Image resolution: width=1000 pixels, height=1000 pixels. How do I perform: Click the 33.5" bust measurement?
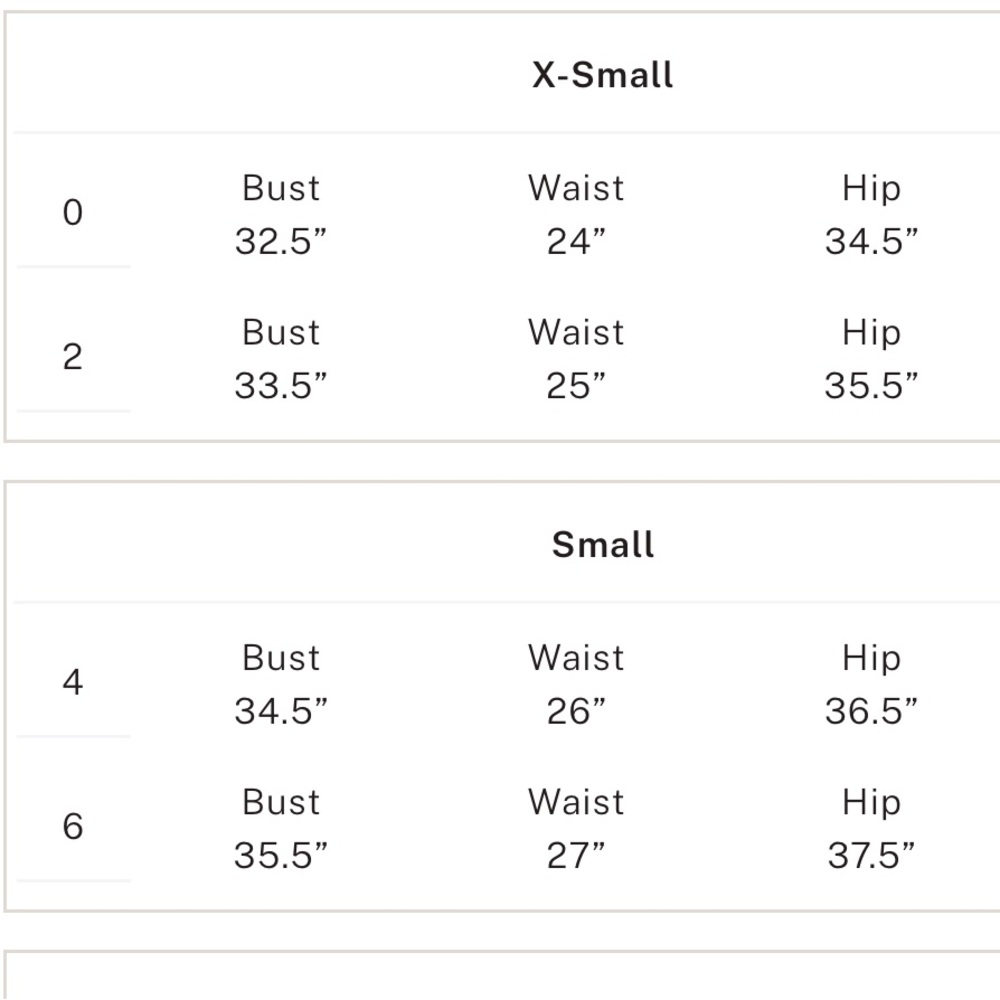281,386
